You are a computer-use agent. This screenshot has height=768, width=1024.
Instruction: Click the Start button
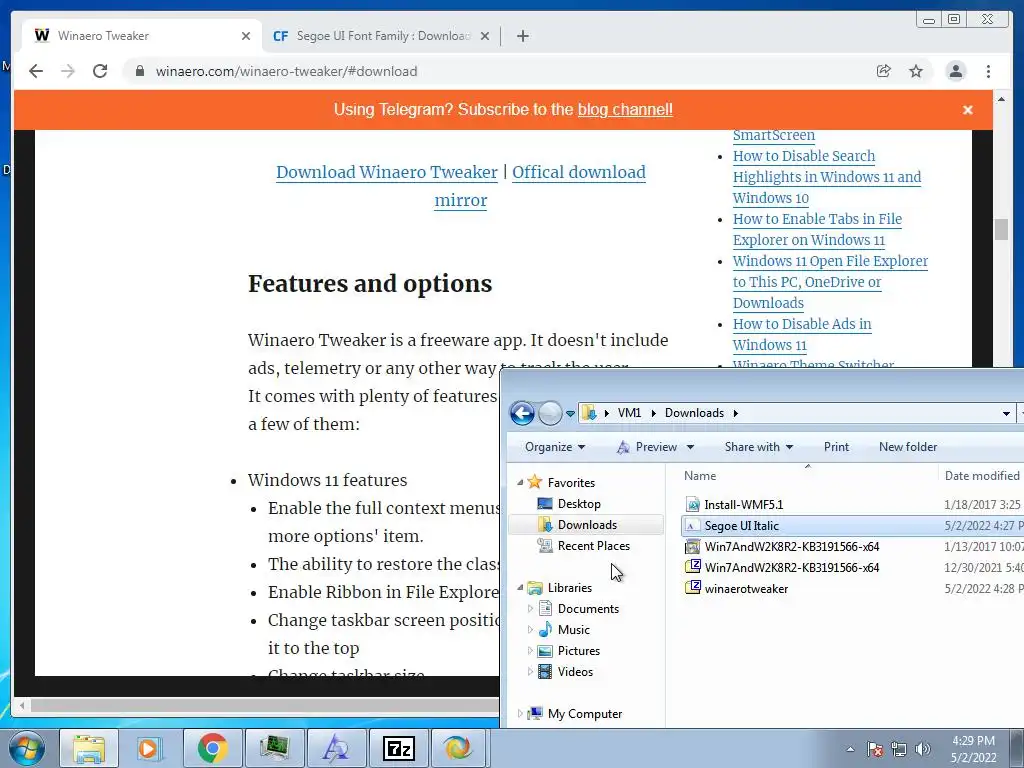point(26,748)
